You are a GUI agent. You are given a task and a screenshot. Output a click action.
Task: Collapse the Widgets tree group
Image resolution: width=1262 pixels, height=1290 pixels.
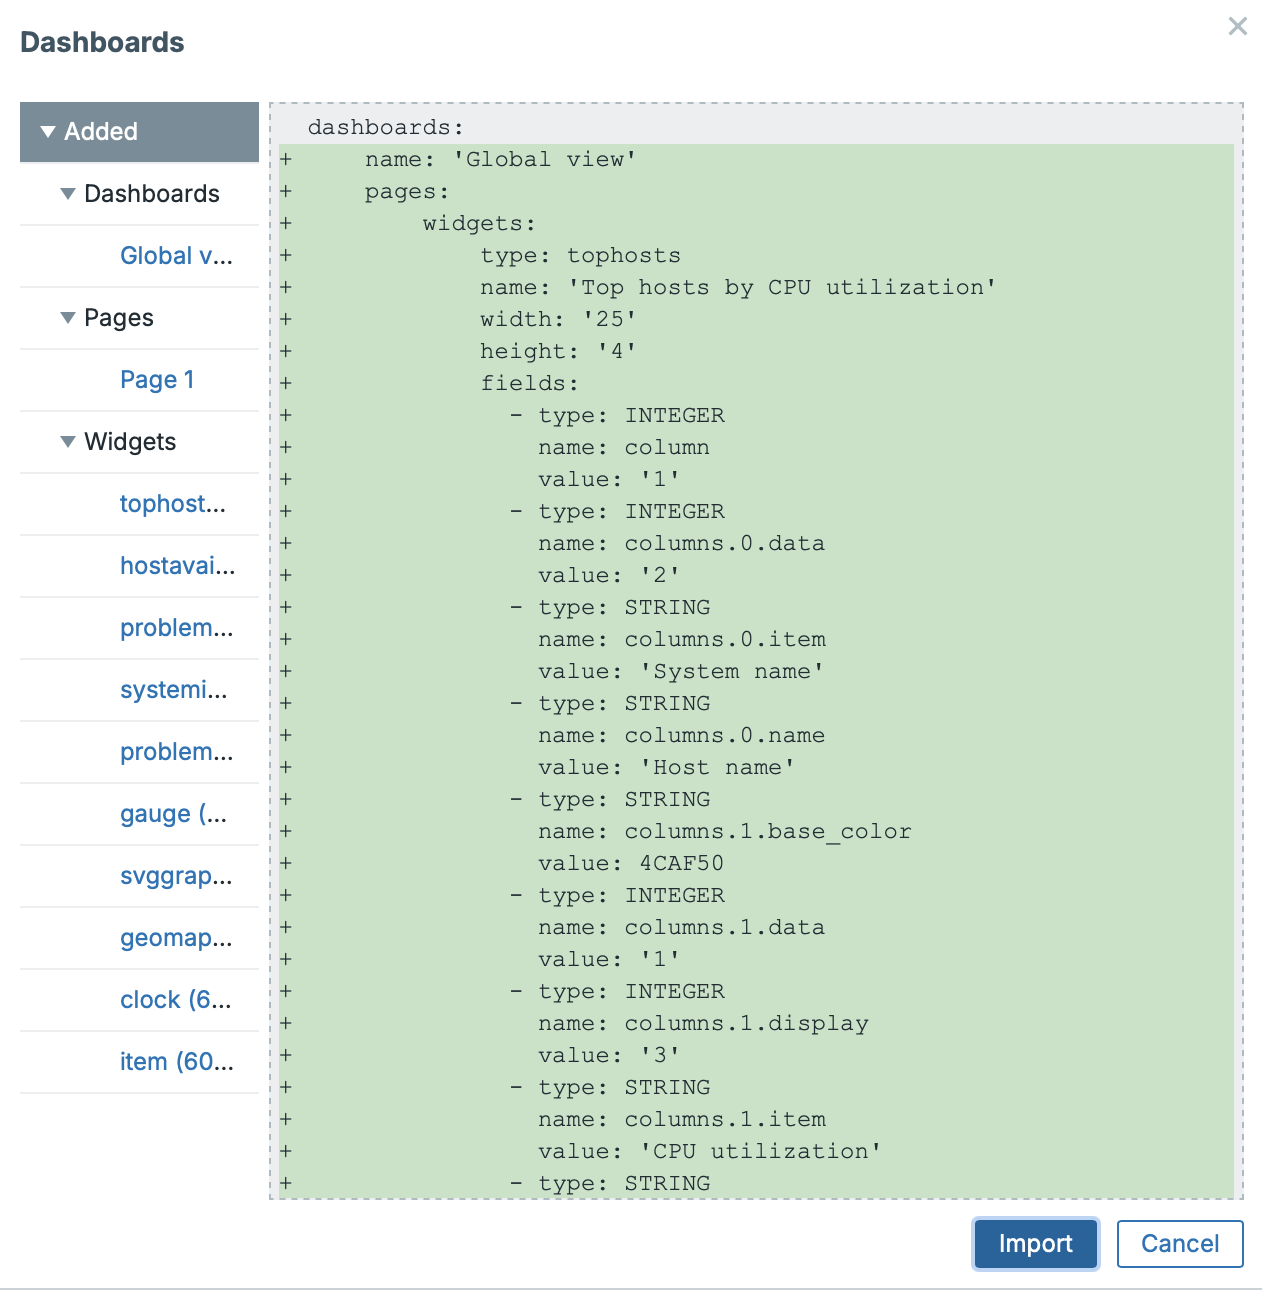click(x=68, y=442)
